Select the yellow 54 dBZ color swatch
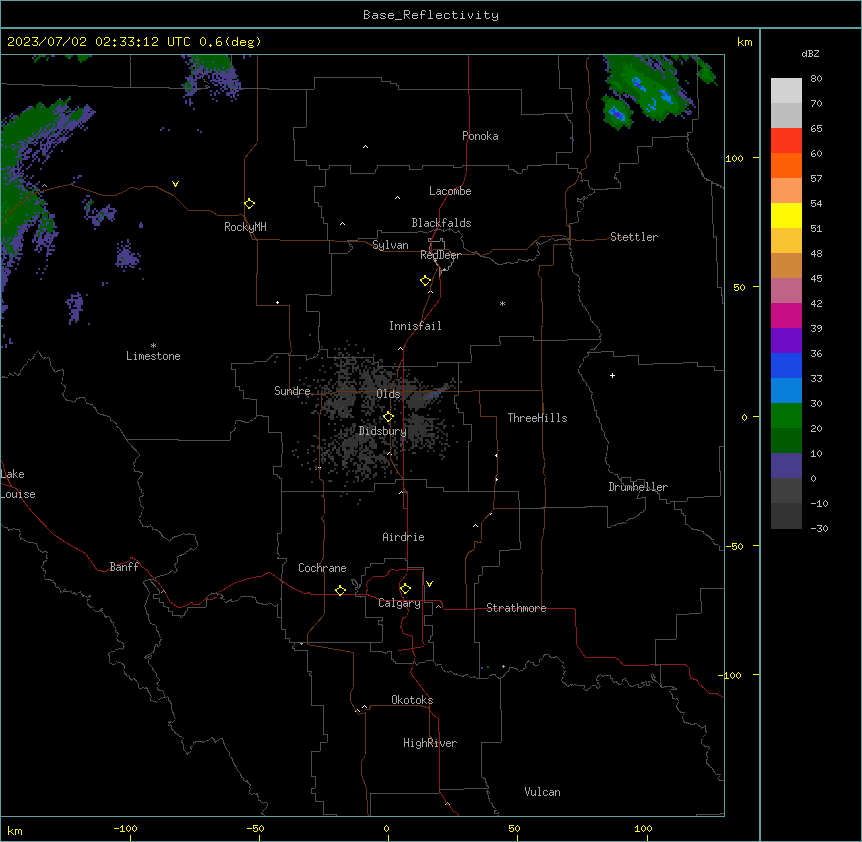 [x=786, y=215]
